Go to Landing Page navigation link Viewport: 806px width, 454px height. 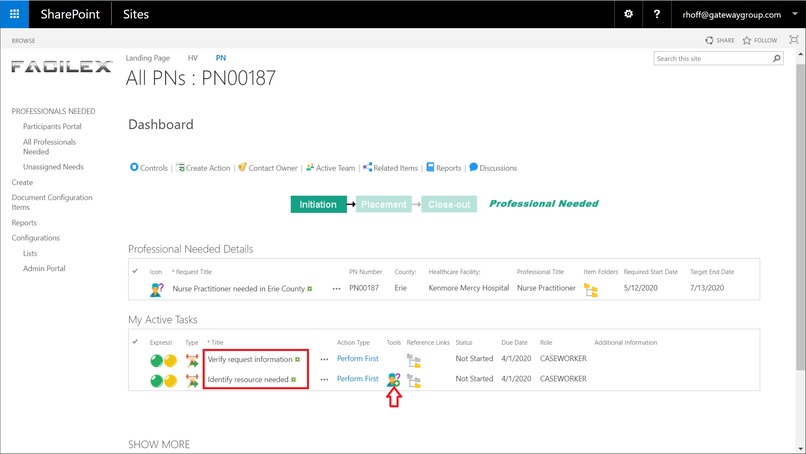[x=148, y=58]
